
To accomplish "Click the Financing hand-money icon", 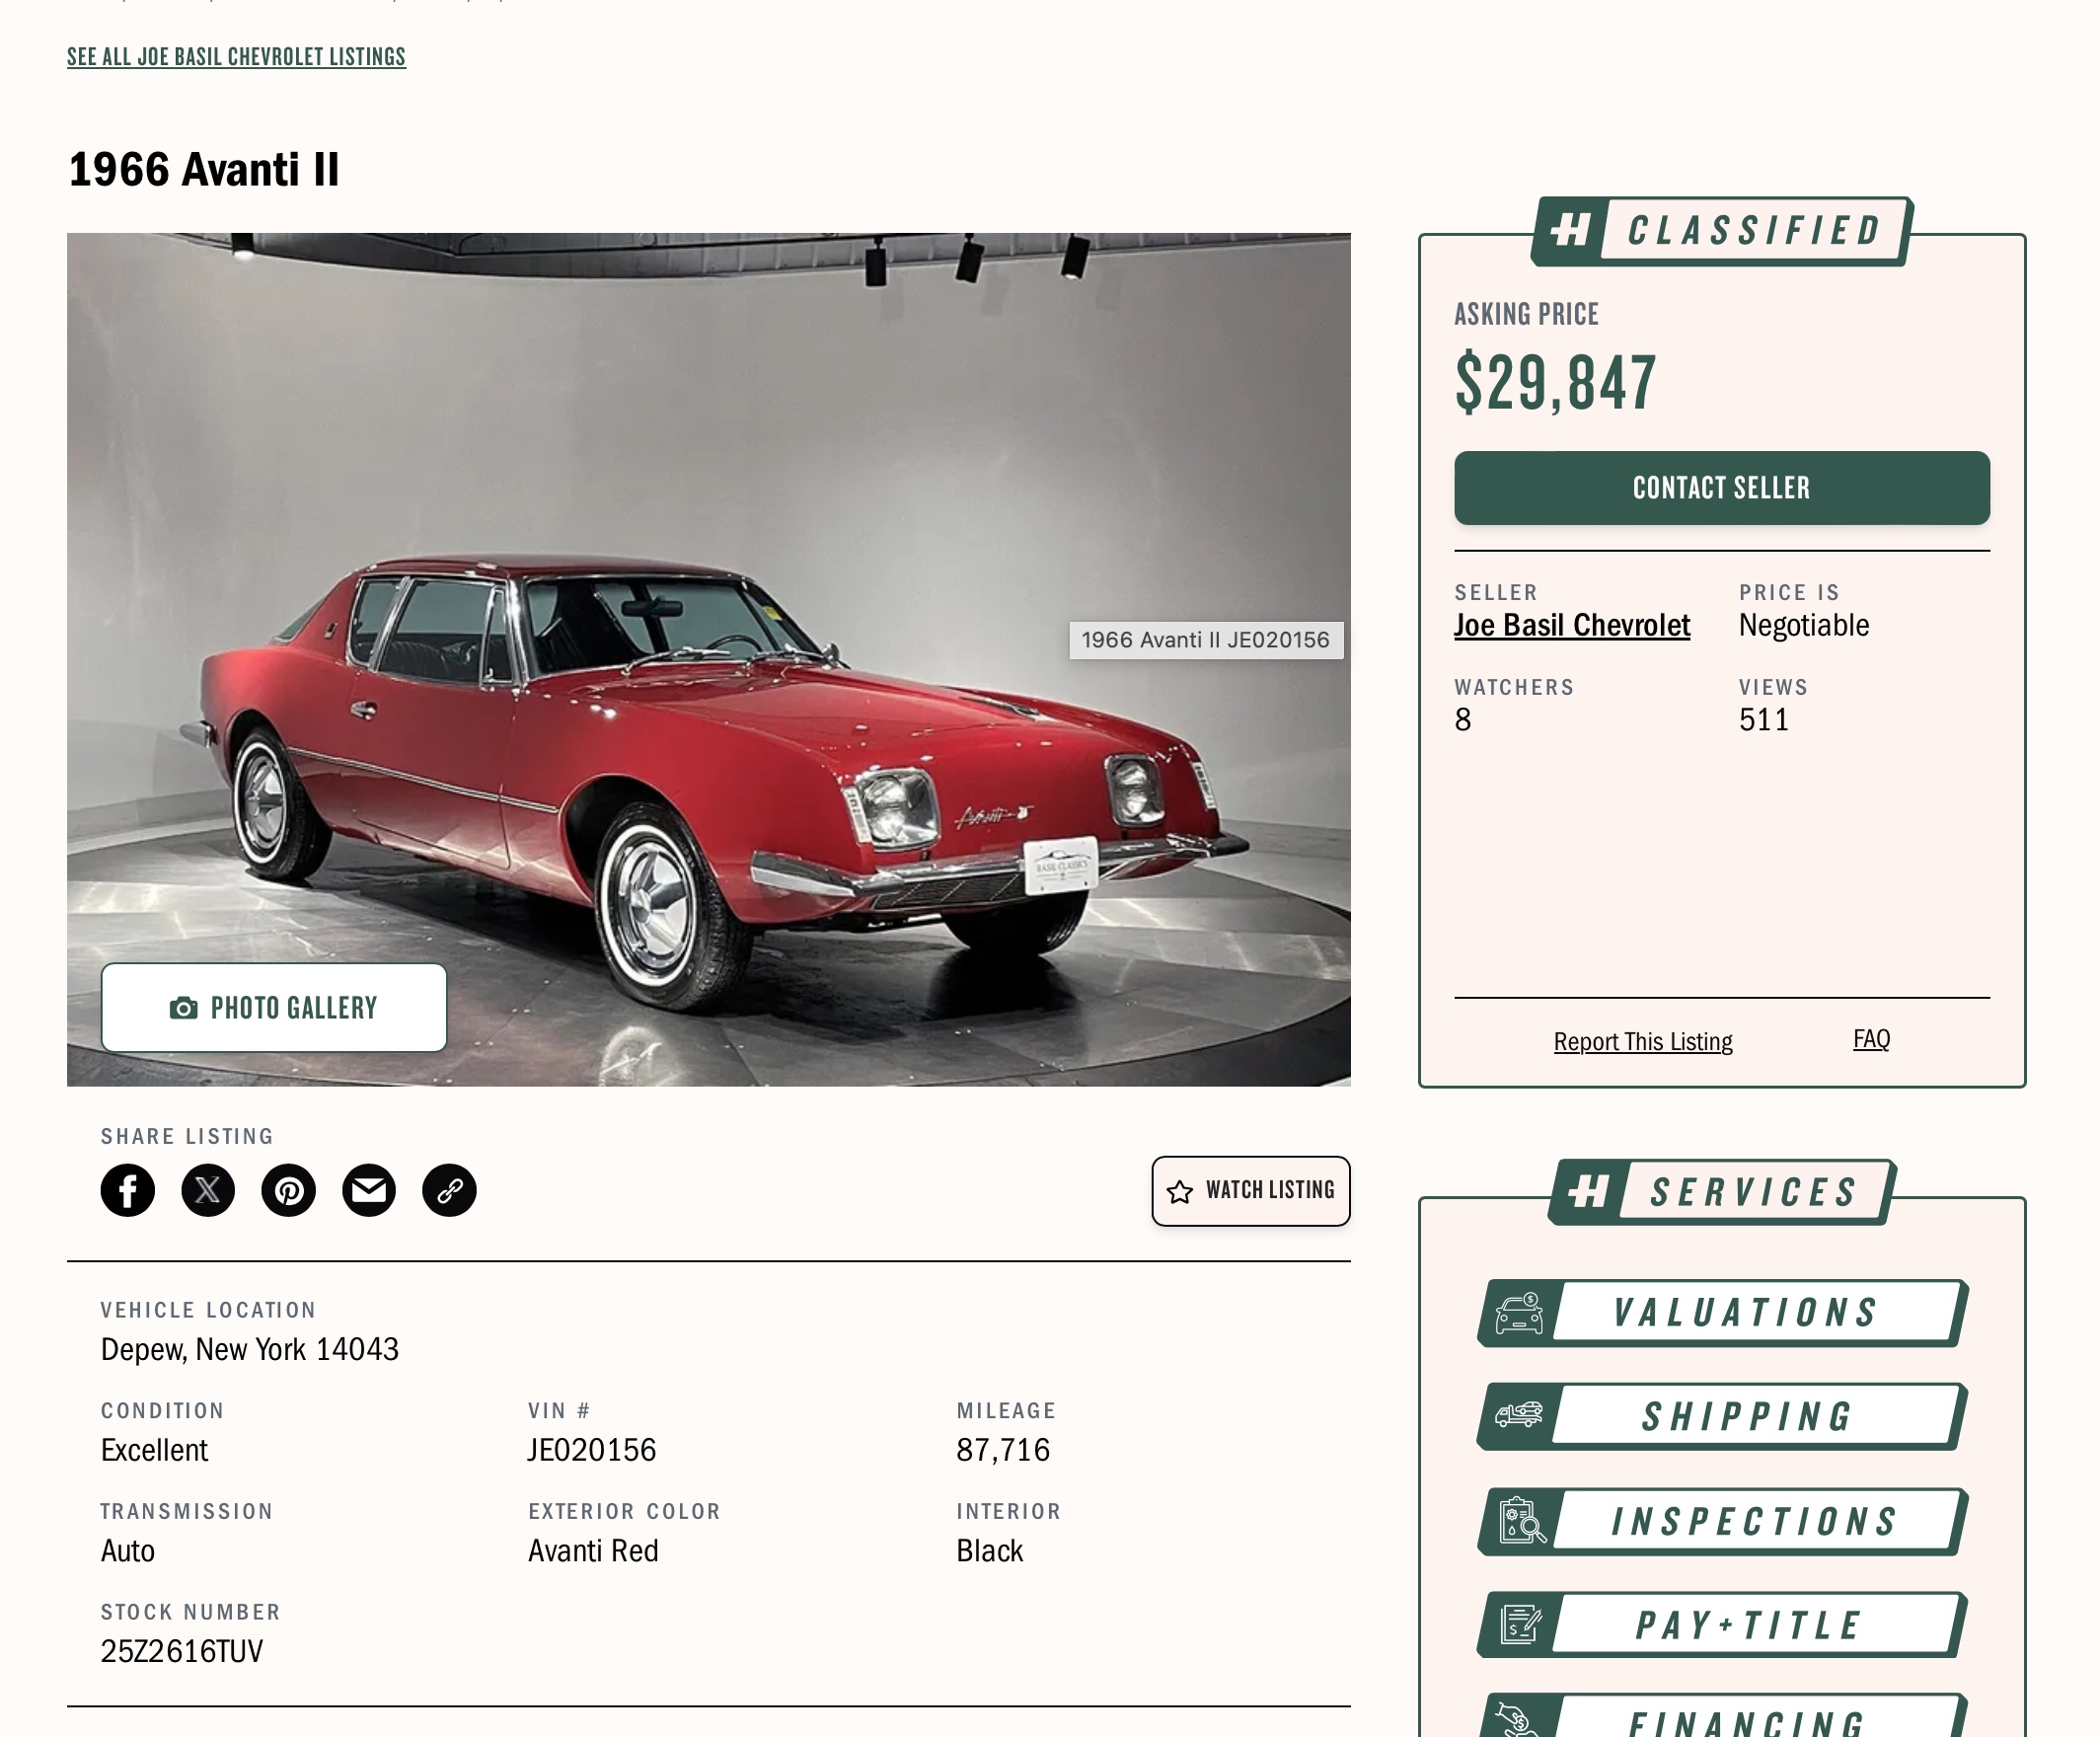I will coord(1518,1720).
